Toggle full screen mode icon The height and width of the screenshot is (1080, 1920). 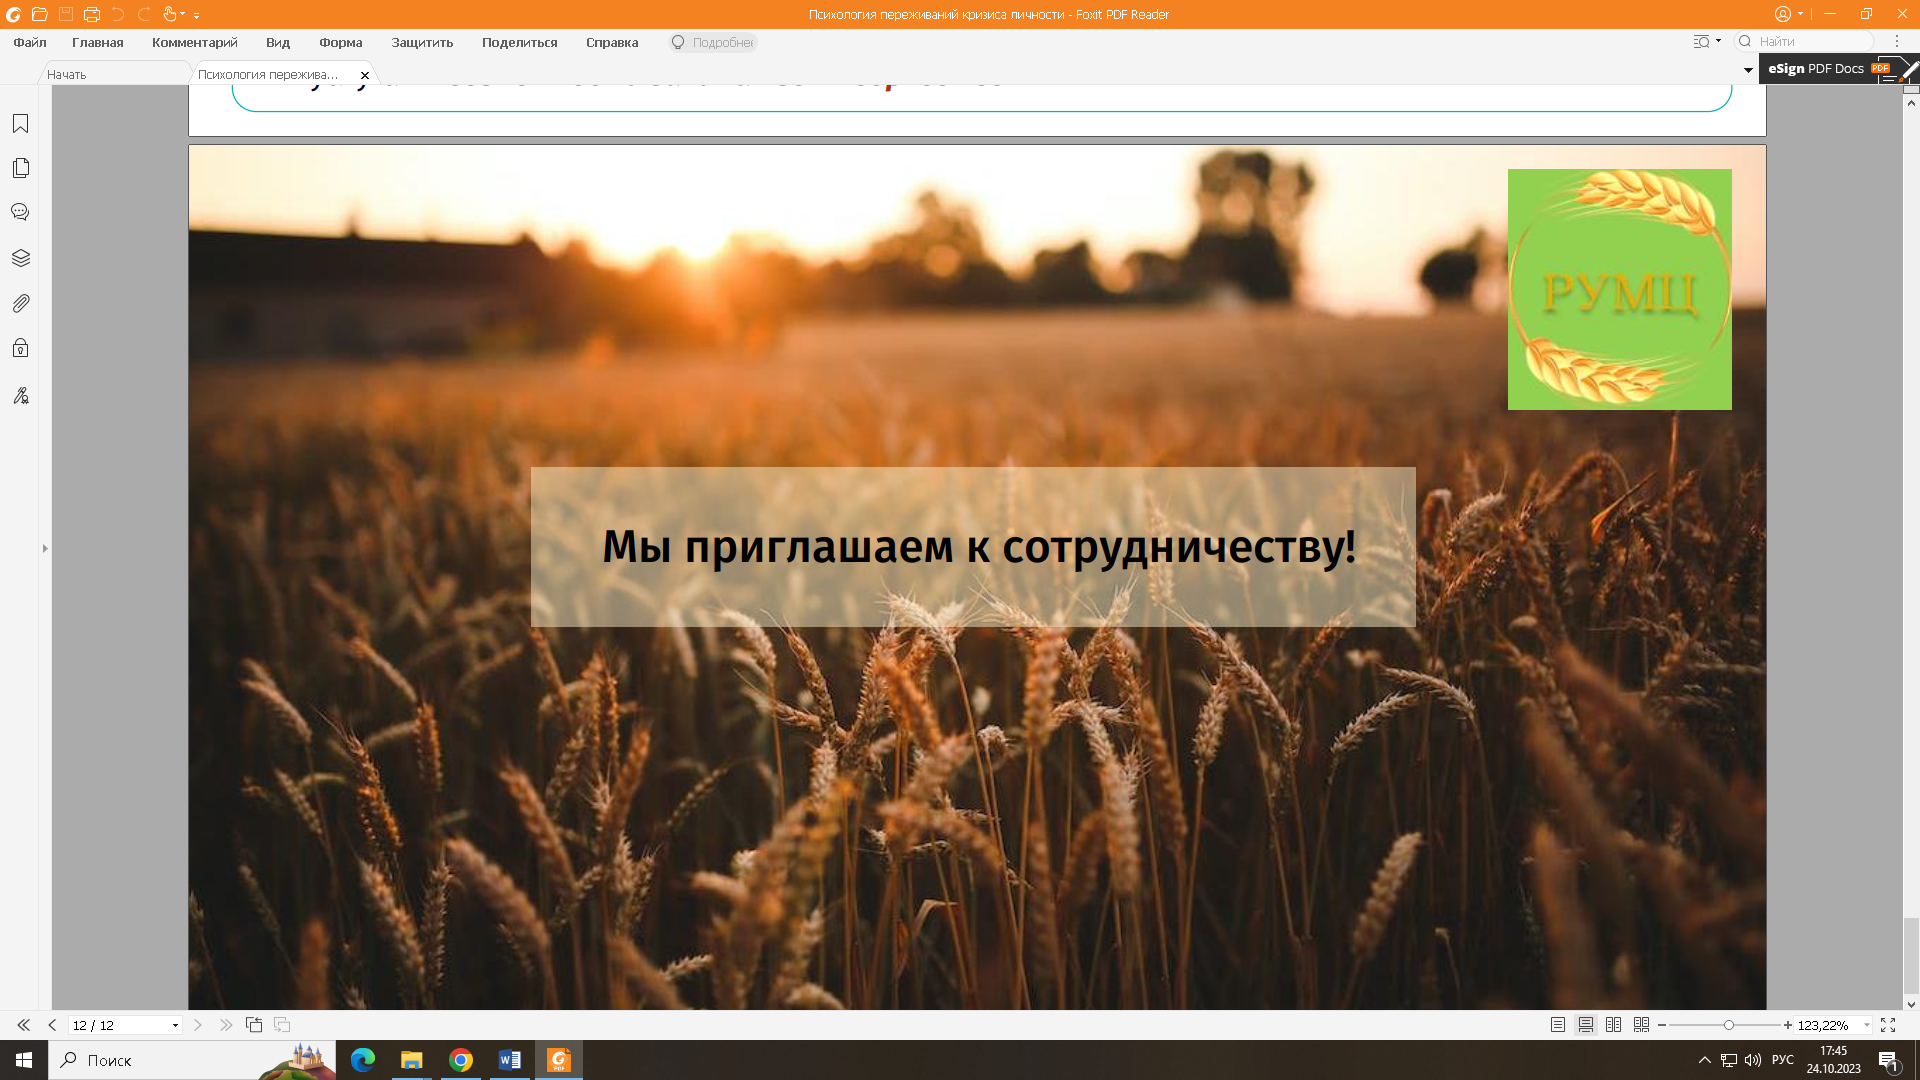(1888, 1025)
